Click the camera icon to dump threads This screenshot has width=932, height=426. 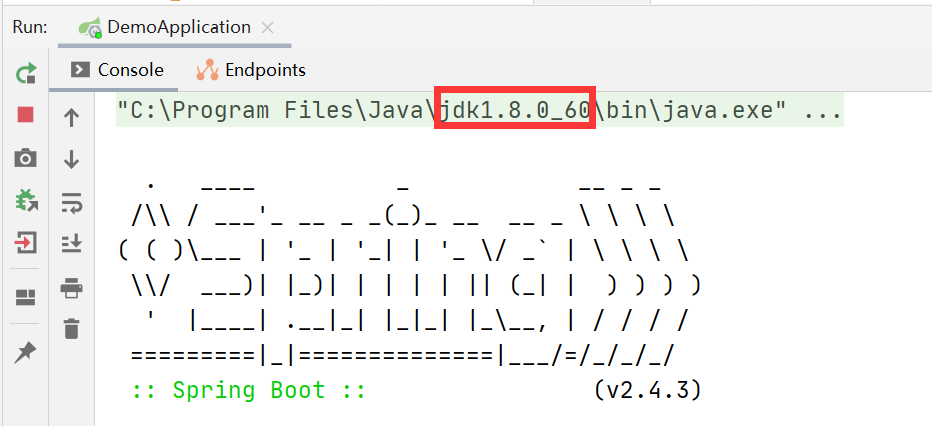pyautogui.click(x=26, y=158)
